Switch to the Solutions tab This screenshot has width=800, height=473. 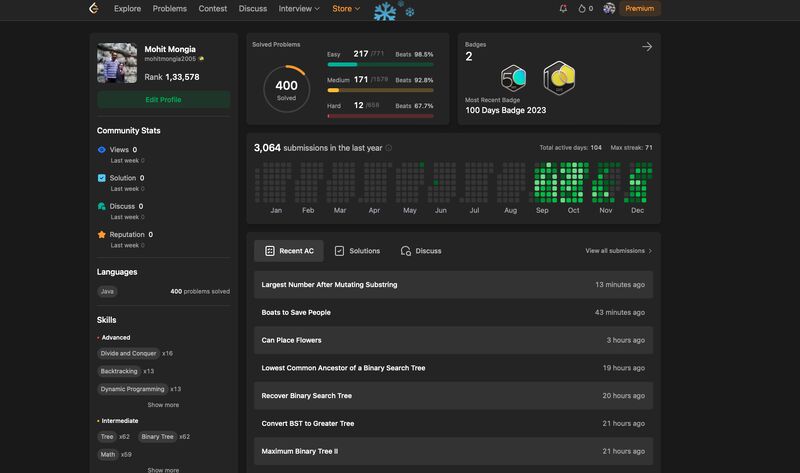click(x=357, y=251)
